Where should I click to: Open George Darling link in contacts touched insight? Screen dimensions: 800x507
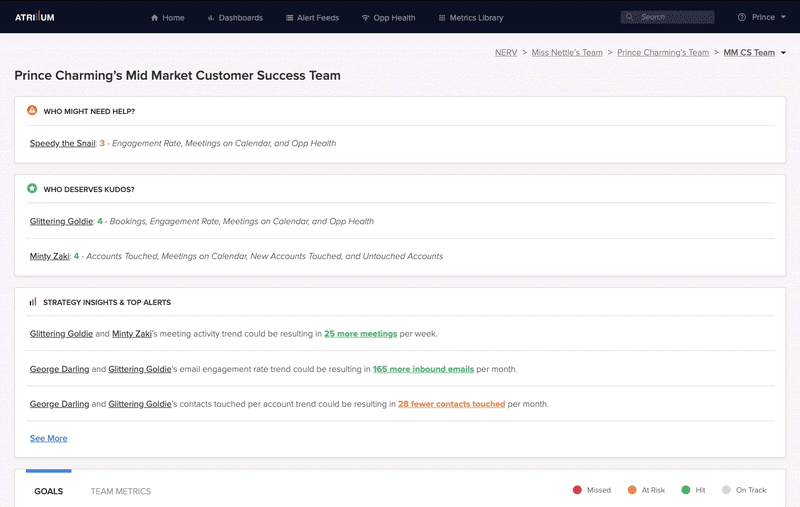[59, 404]
